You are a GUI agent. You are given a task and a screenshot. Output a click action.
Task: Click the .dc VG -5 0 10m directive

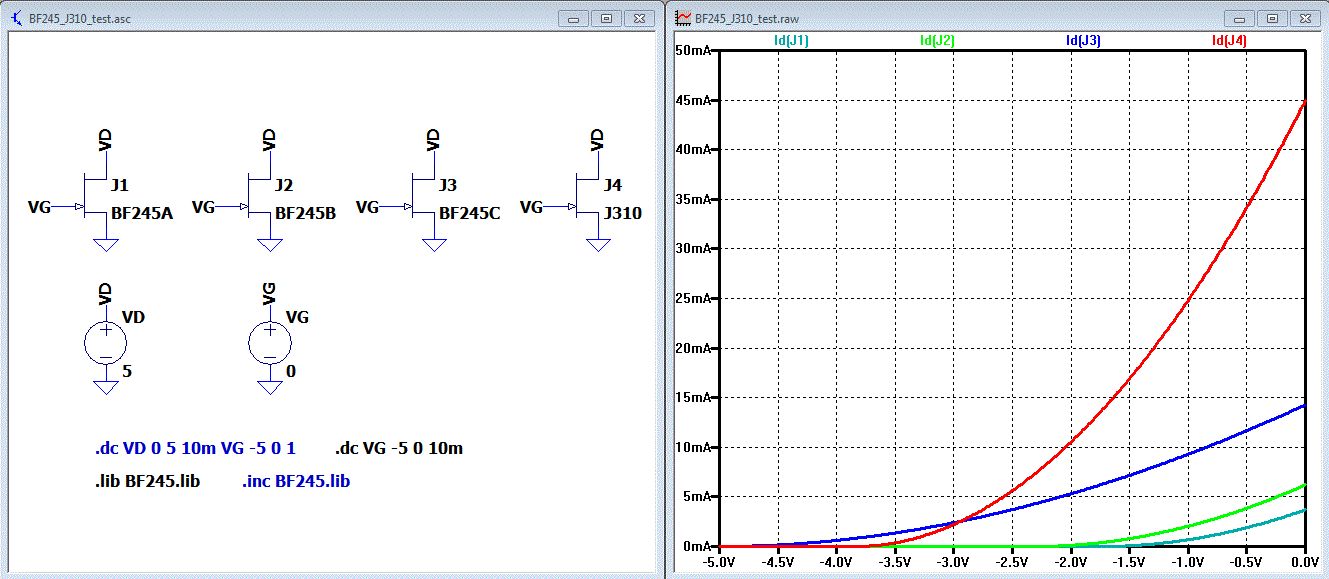[x=399, y=448]
